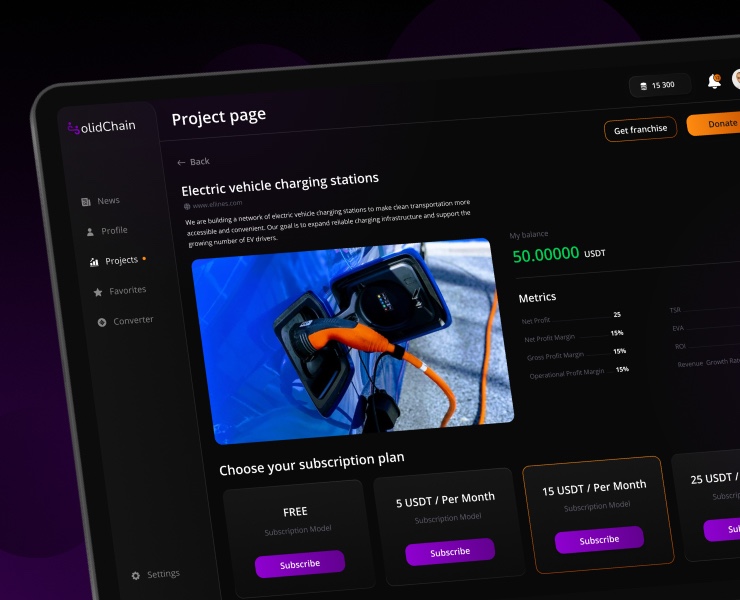Click the ROI metric label
Viewport: 740px width, 600px height.
tap(680, 346)
